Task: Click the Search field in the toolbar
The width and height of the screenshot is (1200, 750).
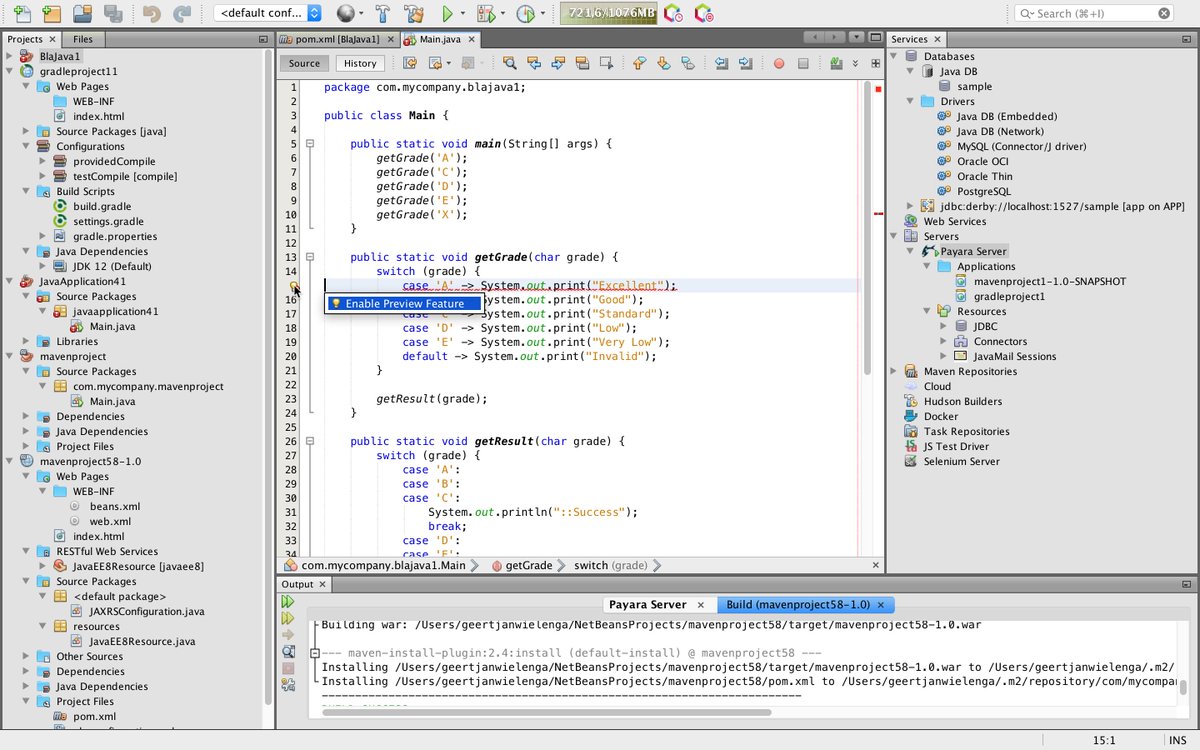Action: click(1092, 13)
